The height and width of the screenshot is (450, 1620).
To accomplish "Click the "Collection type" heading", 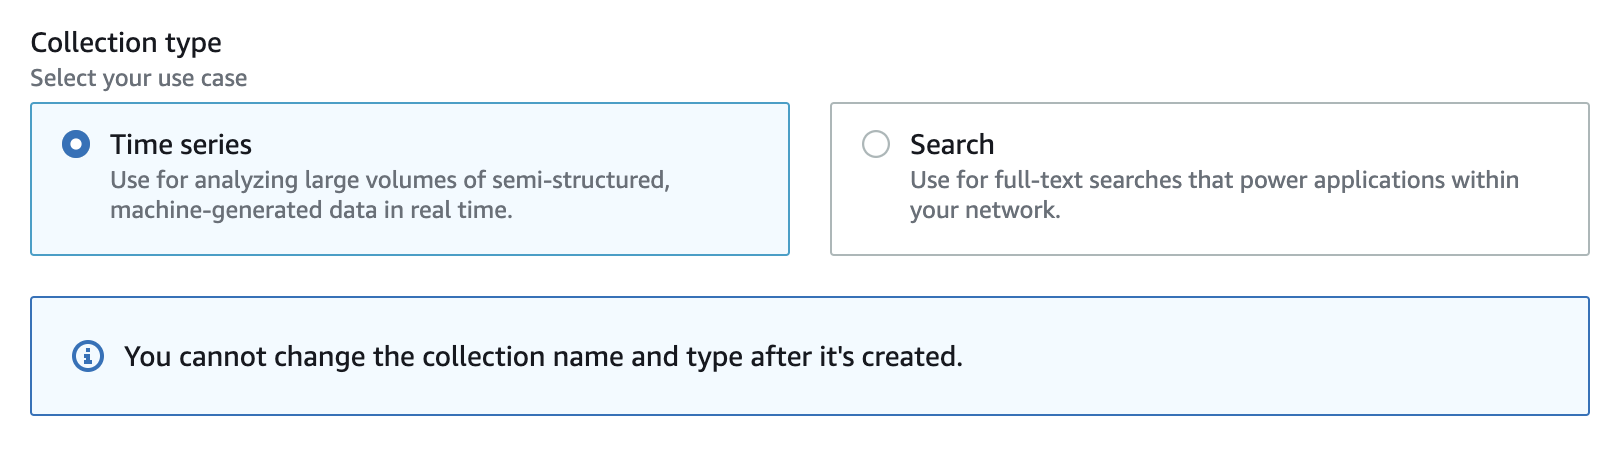I will pyautogui.click(x=126, y=43).
